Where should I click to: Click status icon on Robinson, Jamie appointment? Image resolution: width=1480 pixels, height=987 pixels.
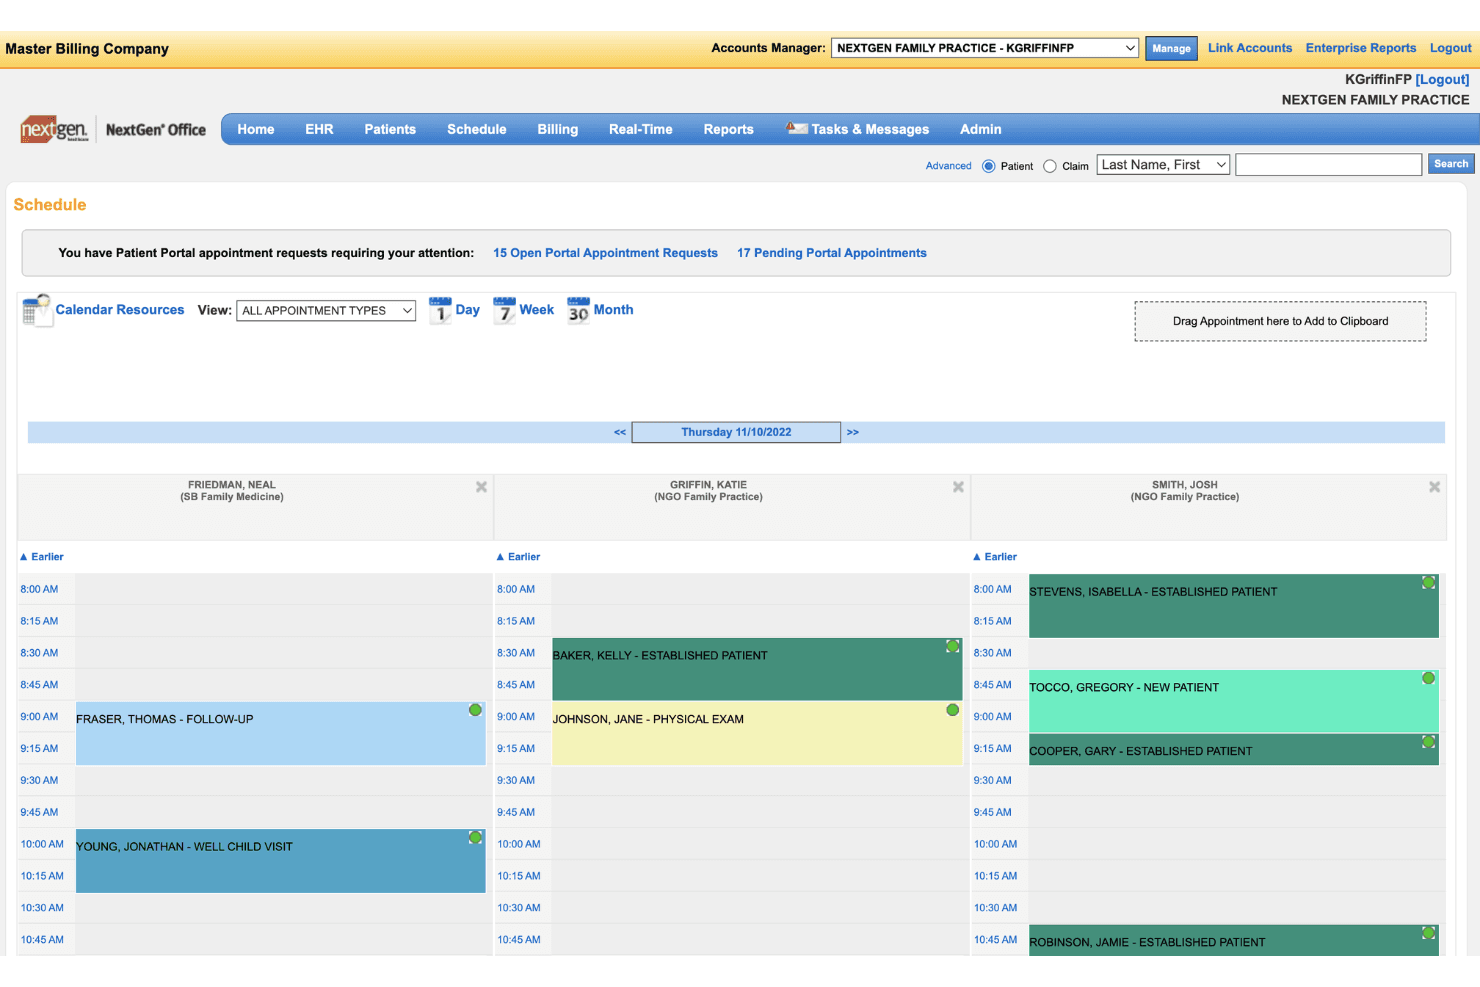click(x=1429, y=933)
